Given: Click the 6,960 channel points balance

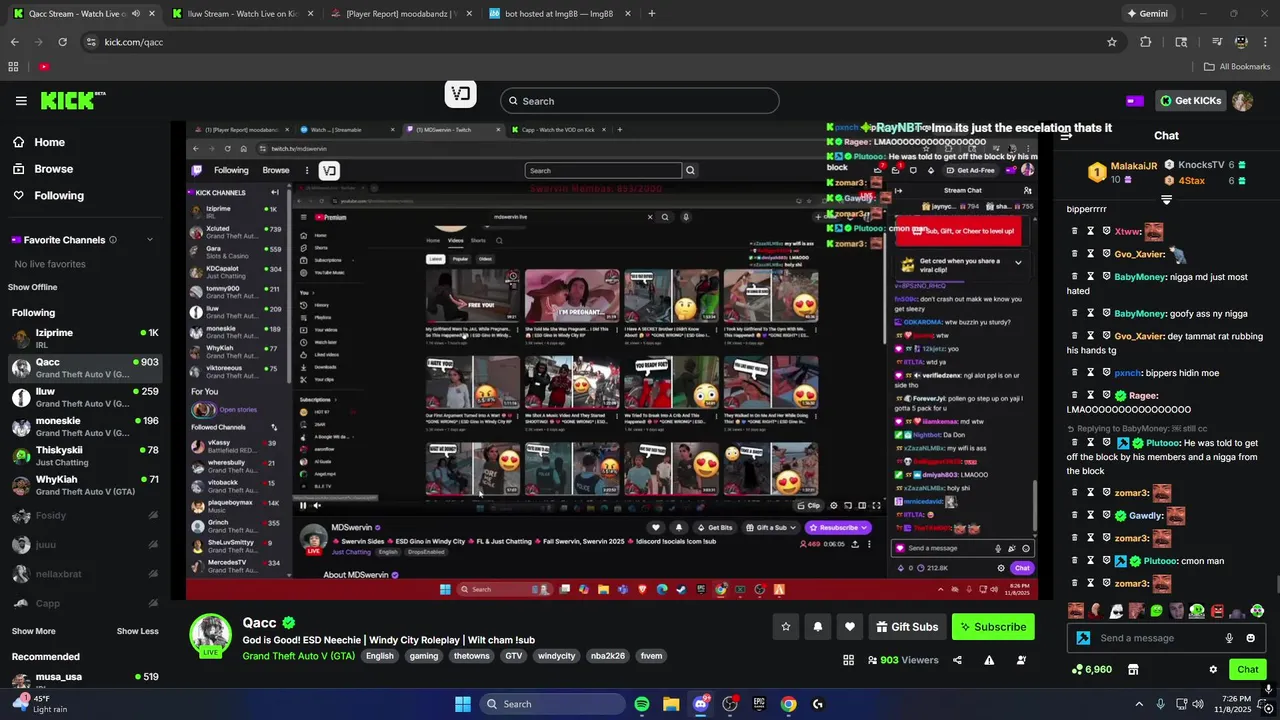Looking at the screenshot, I should 1091,669.
